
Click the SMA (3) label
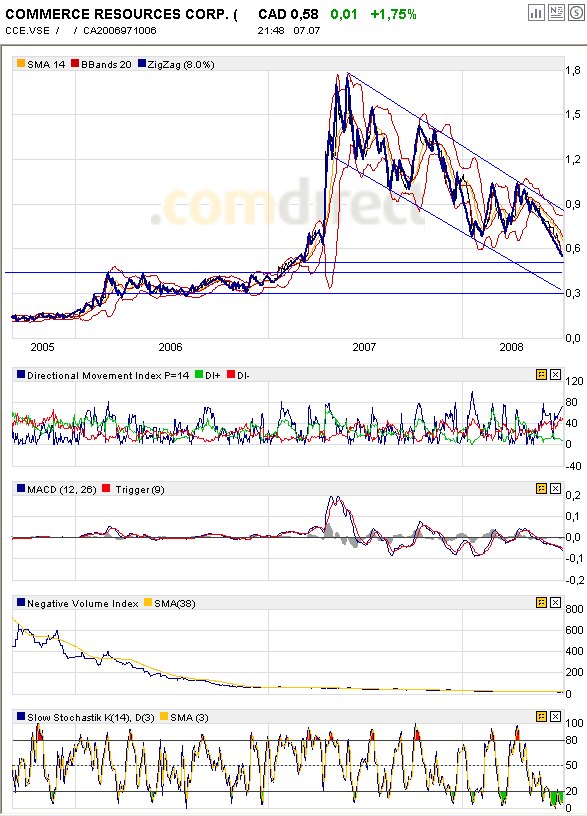click(189, 717)
